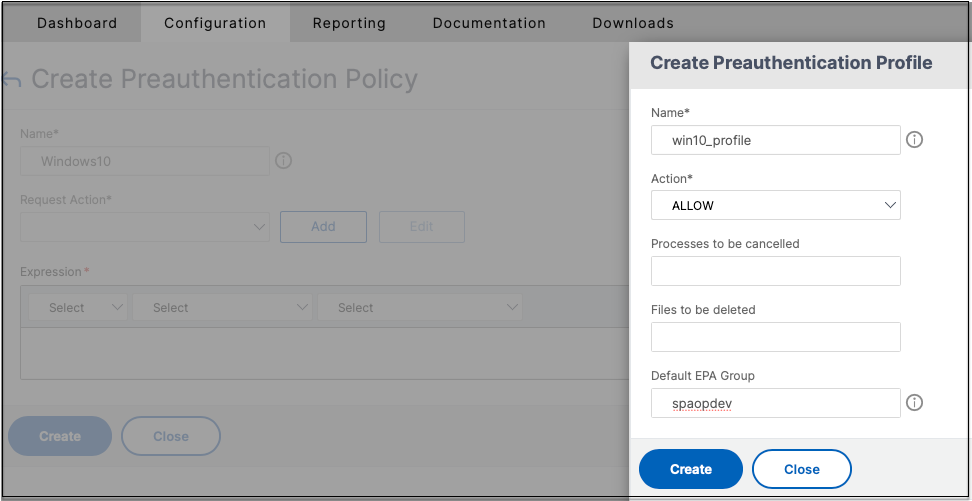Open the first Expression Select dropdown
Screen dimensions: 972x501
77,308
